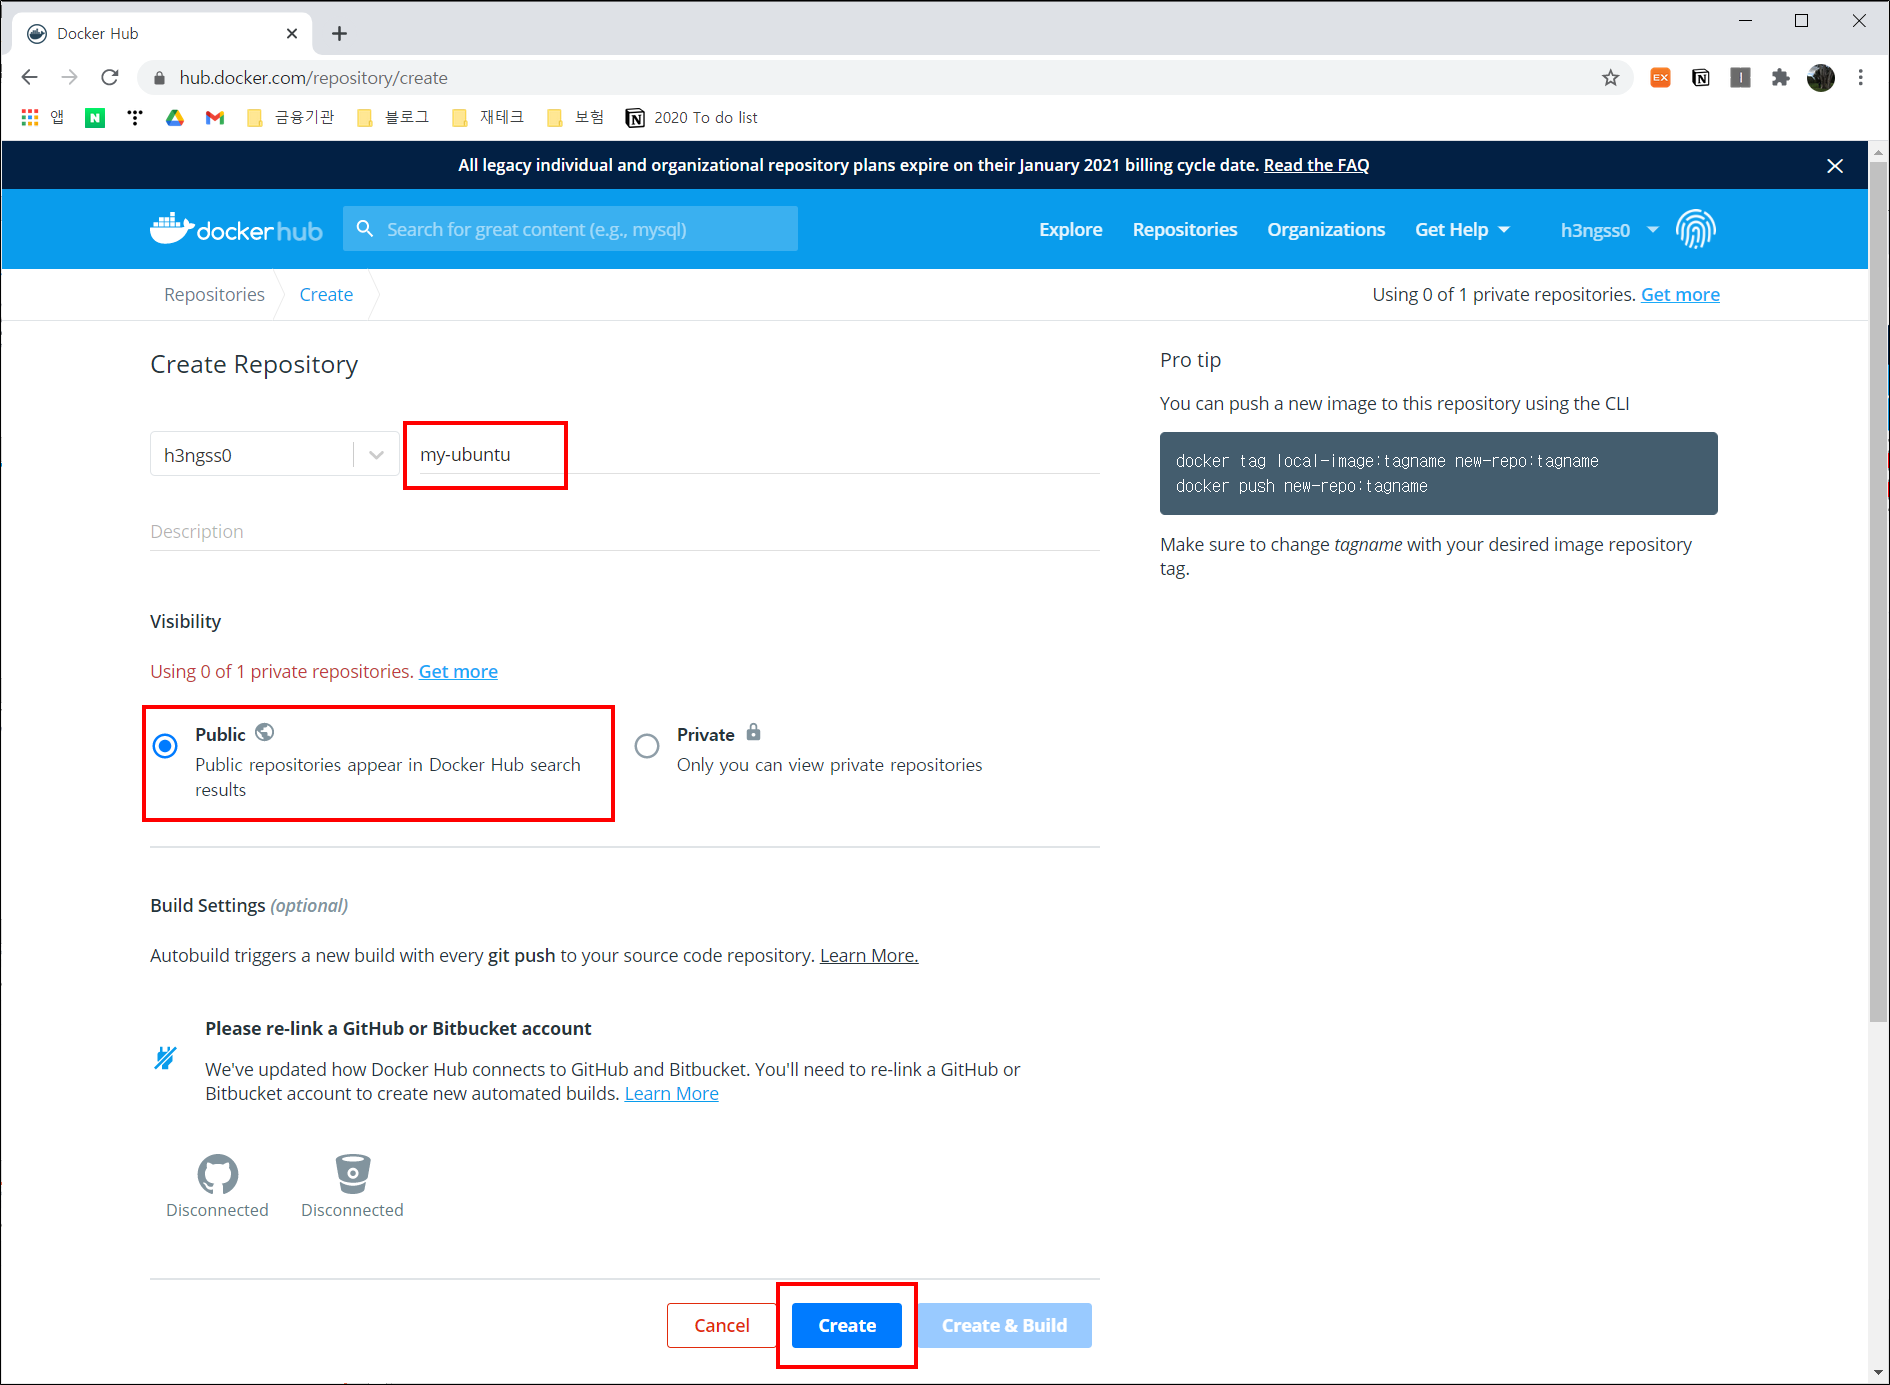Open the Chrome three-dot menu
This screenshot has width=1890, height=1385.
point(1861,77)
